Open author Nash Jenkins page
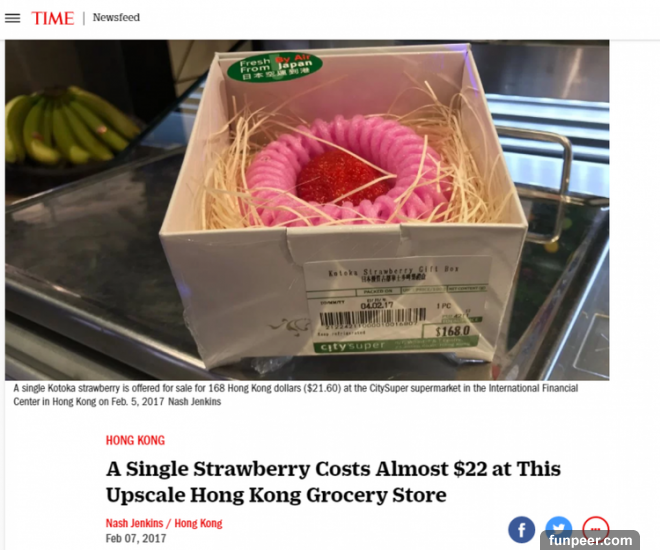The image size is (660, 550). pos(134,523)
